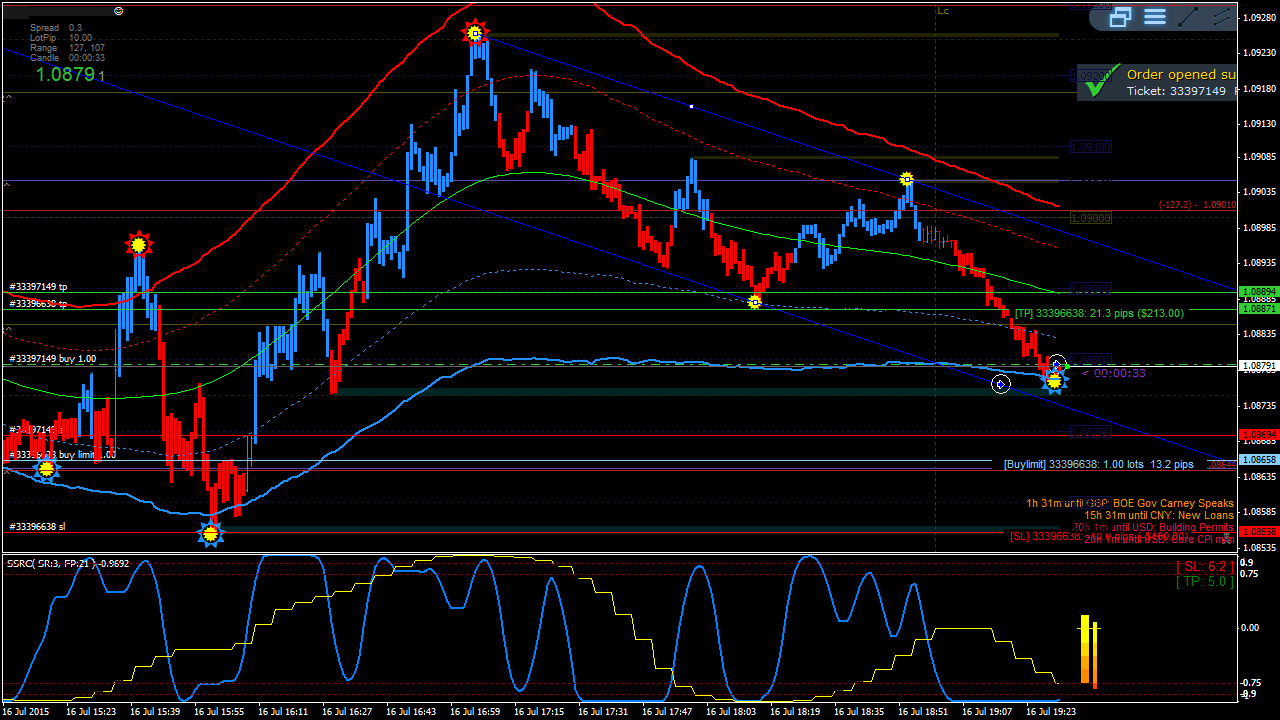The image size is (1280, 720).
Task: Click the [TP] 33396638: 21.3 pips label
Action: tap(1099, 313)
